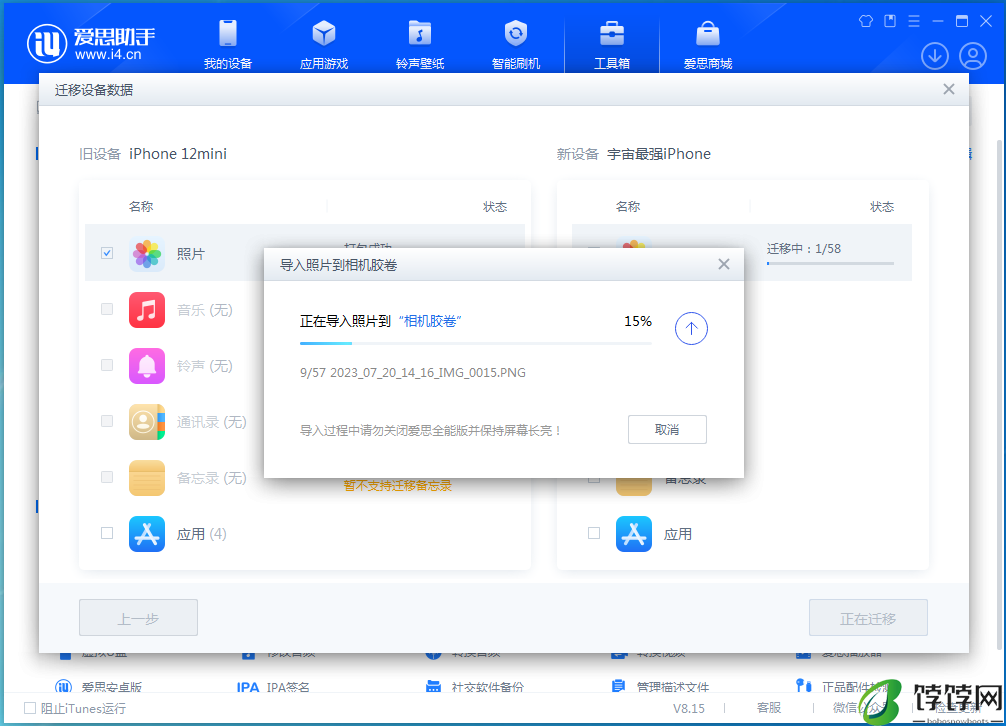The image size is (1006, 726).
Task: Click the App Store icon on old device
Action: (147, 534)
